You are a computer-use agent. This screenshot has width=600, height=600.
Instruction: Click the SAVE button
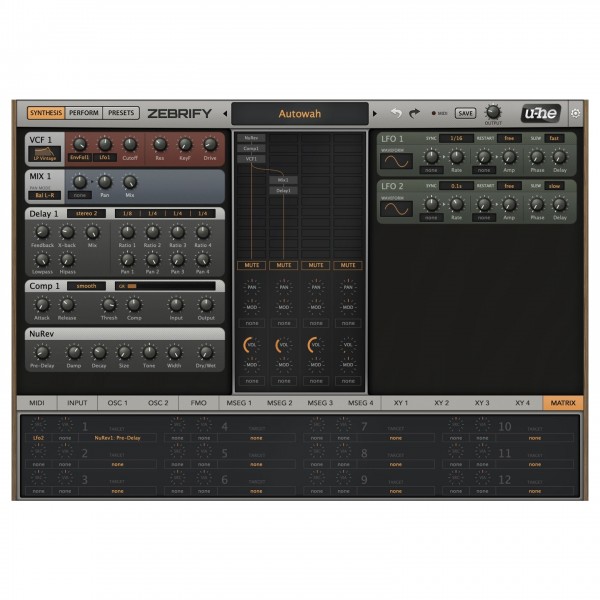pos(465,113)
